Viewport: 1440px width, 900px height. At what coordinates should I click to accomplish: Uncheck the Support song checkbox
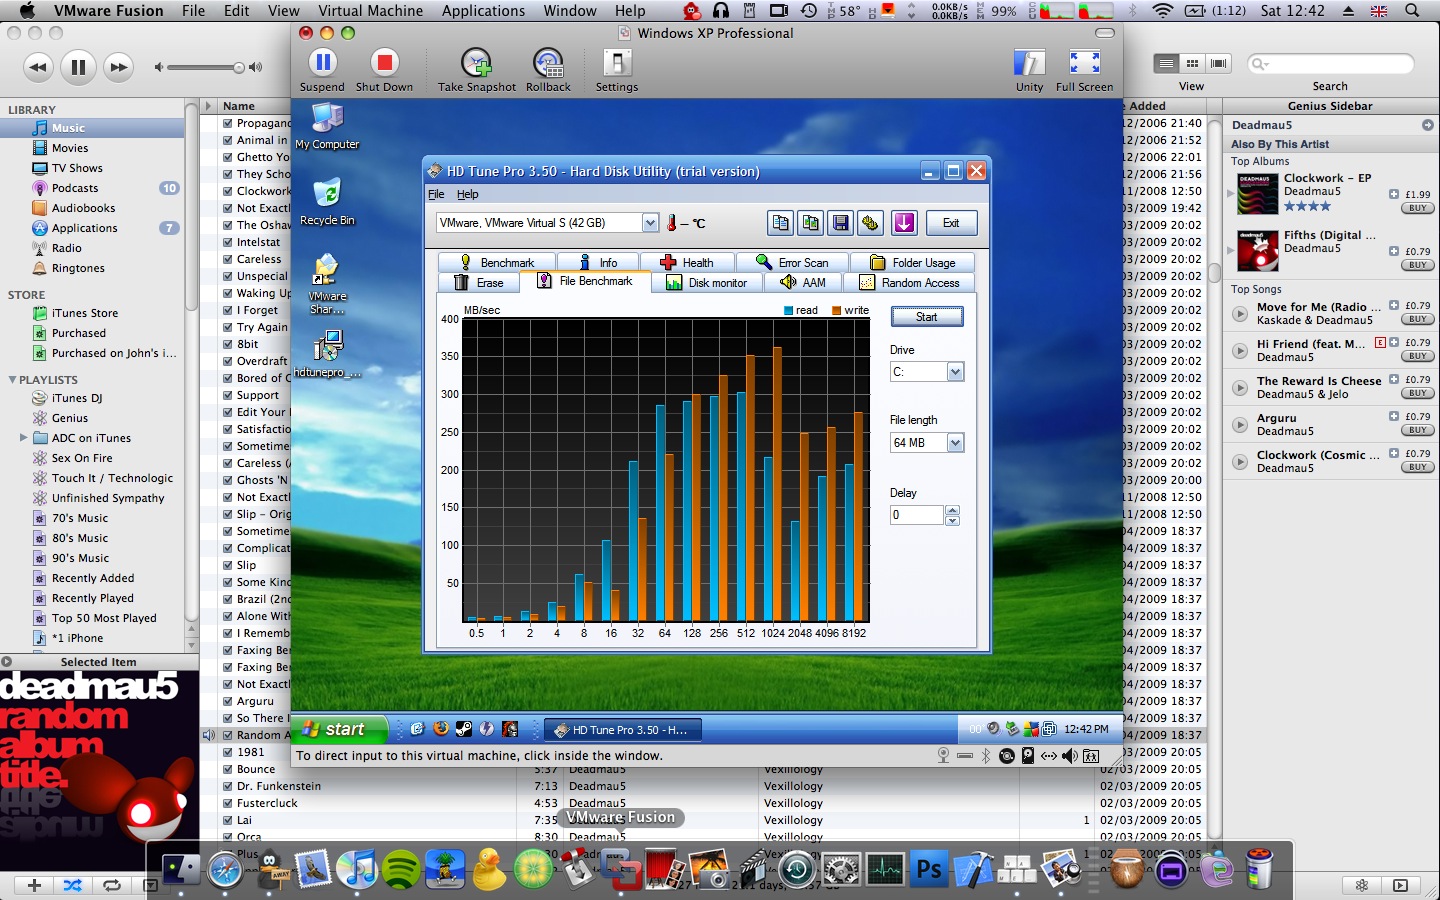(228, 395)
